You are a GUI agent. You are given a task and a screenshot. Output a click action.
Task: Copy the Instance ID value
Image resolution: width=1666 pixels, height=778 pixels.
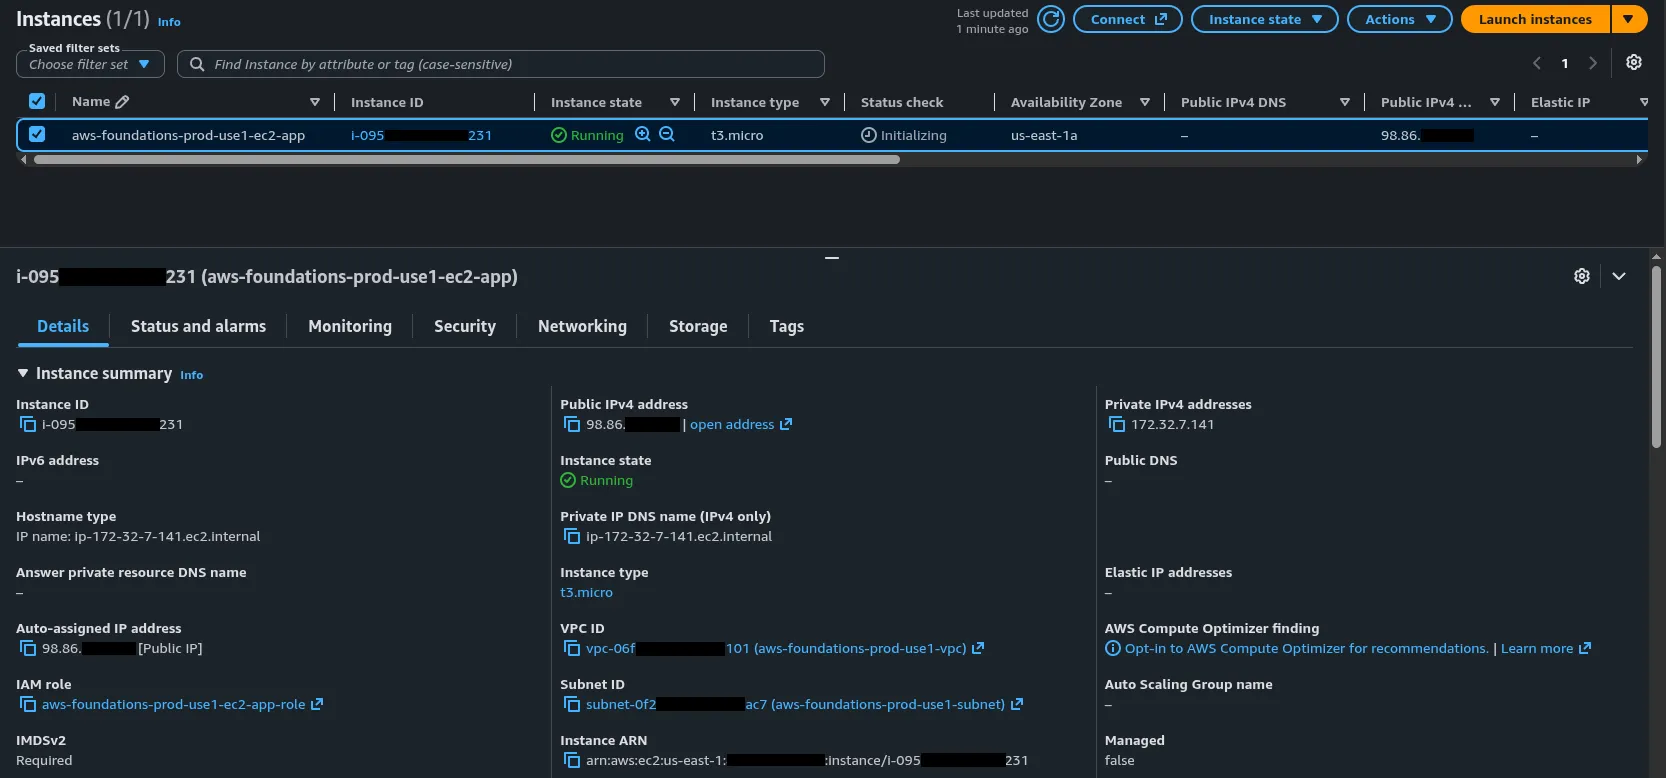coord(28,424)
